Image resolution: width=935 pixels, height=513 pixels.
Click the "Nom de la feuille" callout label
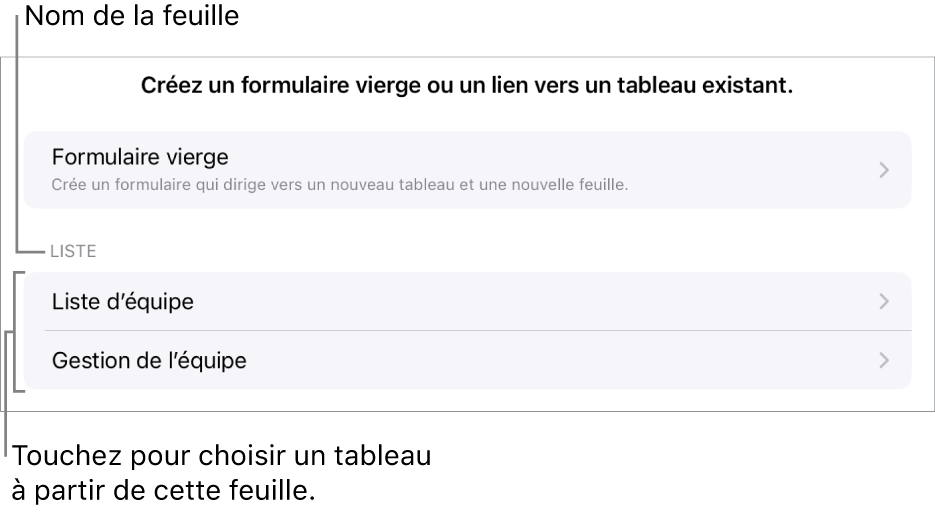tap(132, 17)
